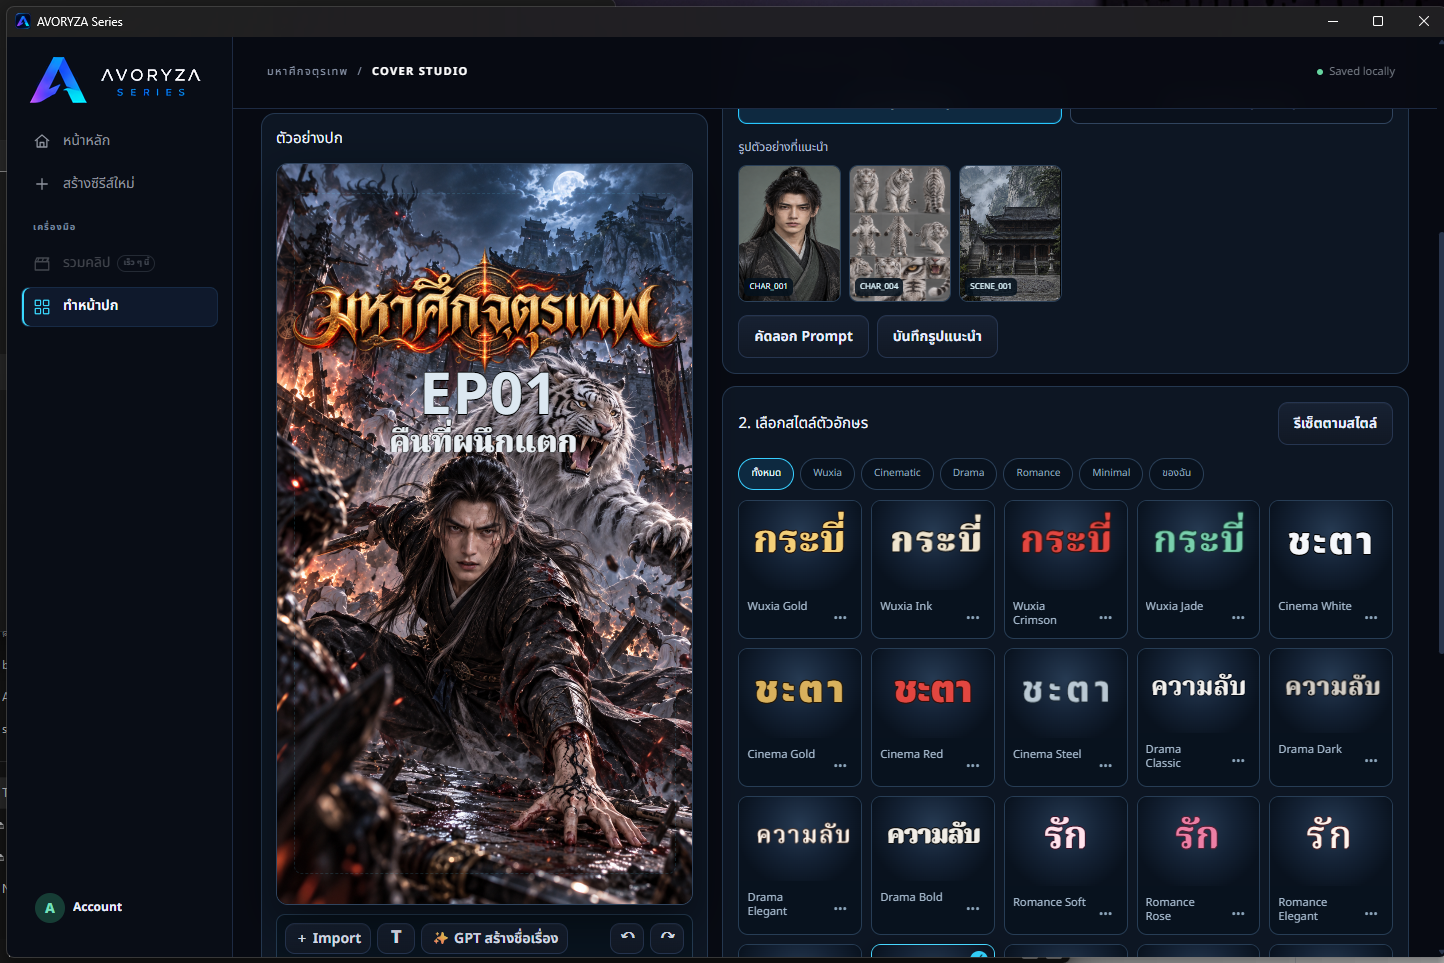1444x963 pixels.
Task: Select the T text tool button
Action: tap(396, 937)
